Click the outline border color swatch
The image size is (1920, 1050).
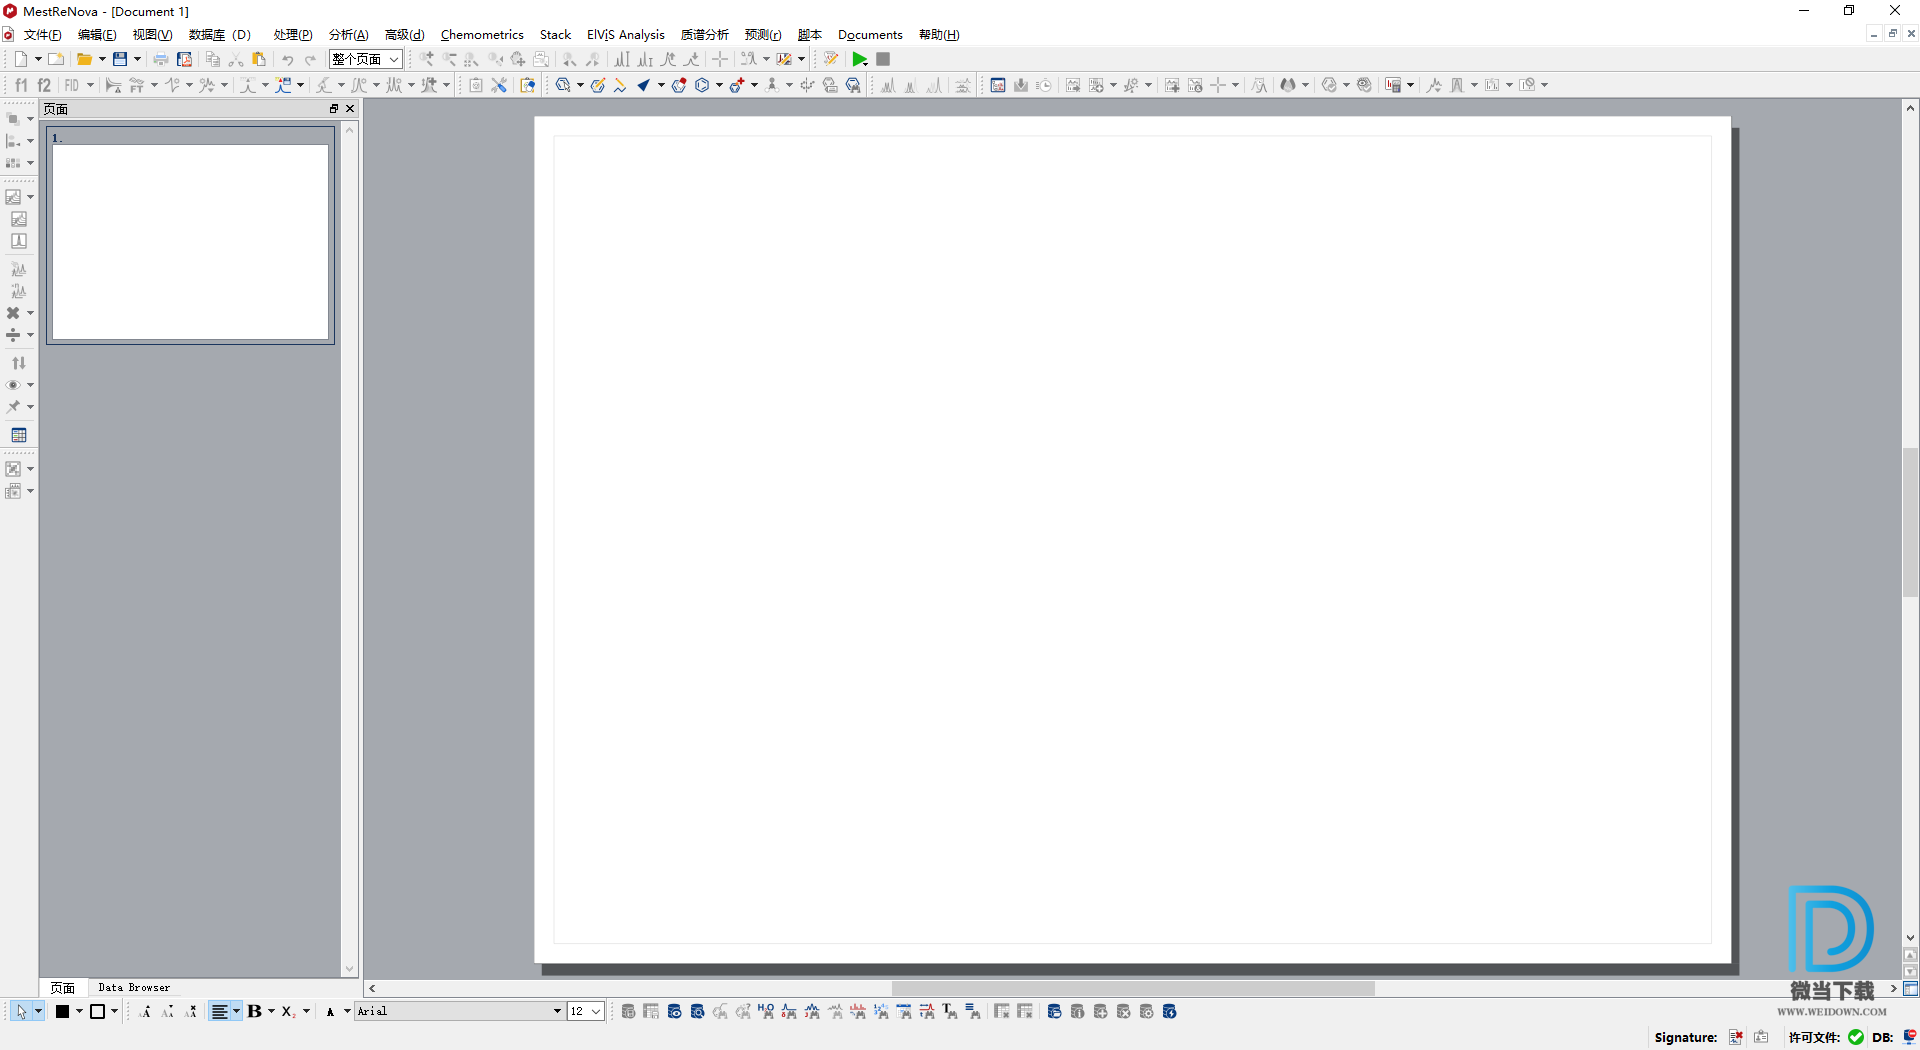tap(98, 1011)
